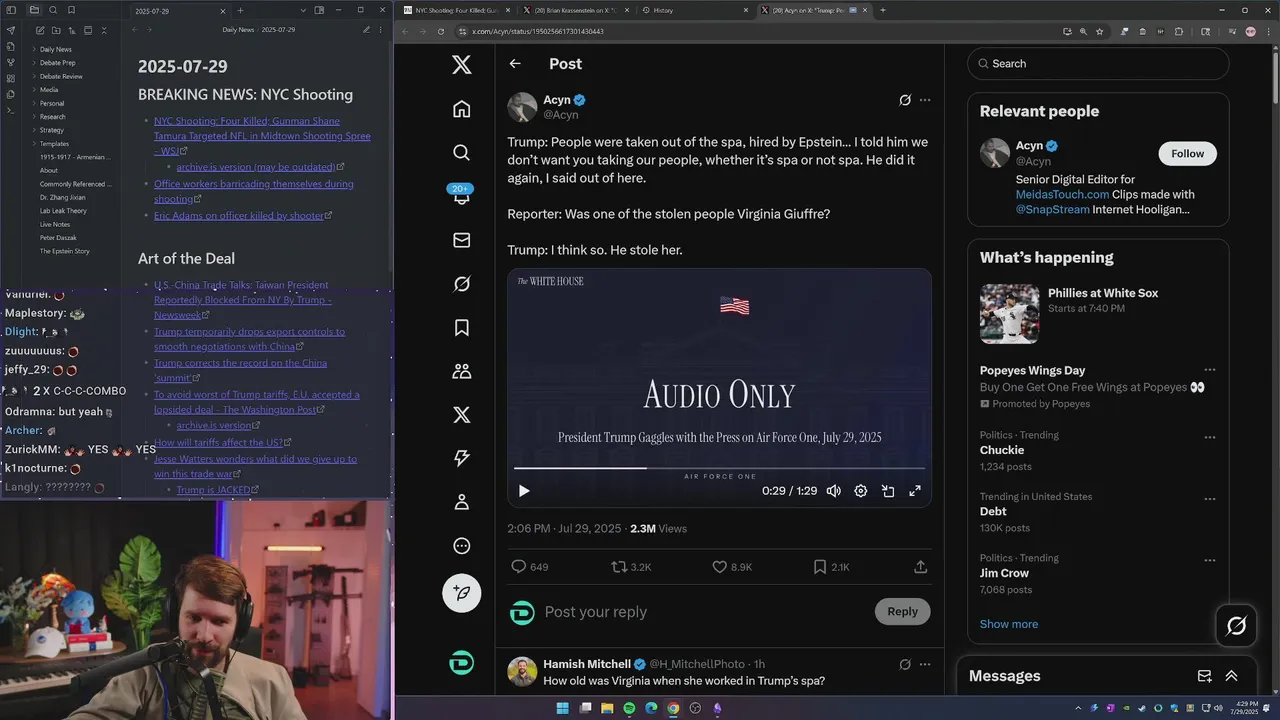The width and height of the screenshot is (1280, 720).
Task: Click picture-in-picture icon on video player
Action: [x=887, y=491]
